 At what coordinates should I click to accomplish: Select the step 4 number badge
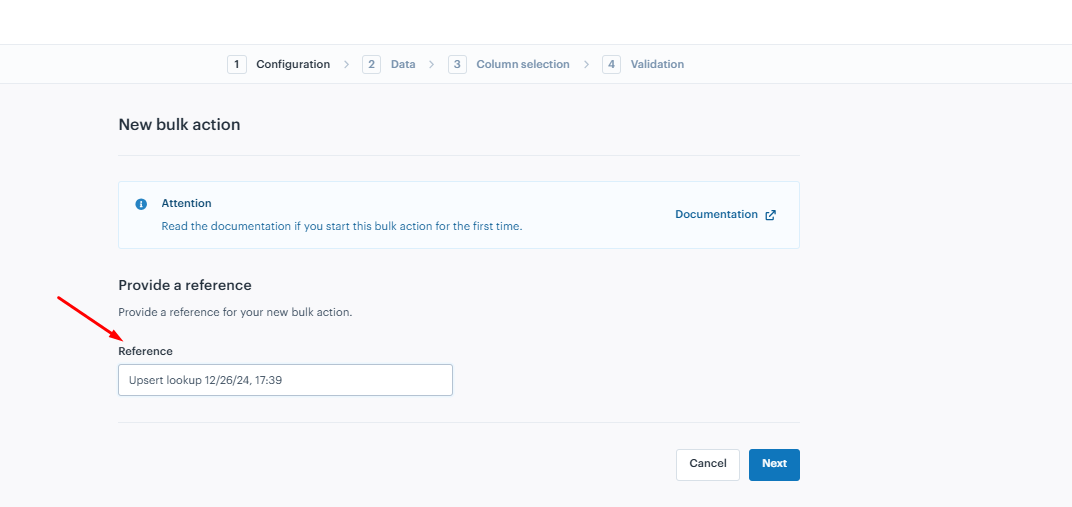[x=611, y=64]
